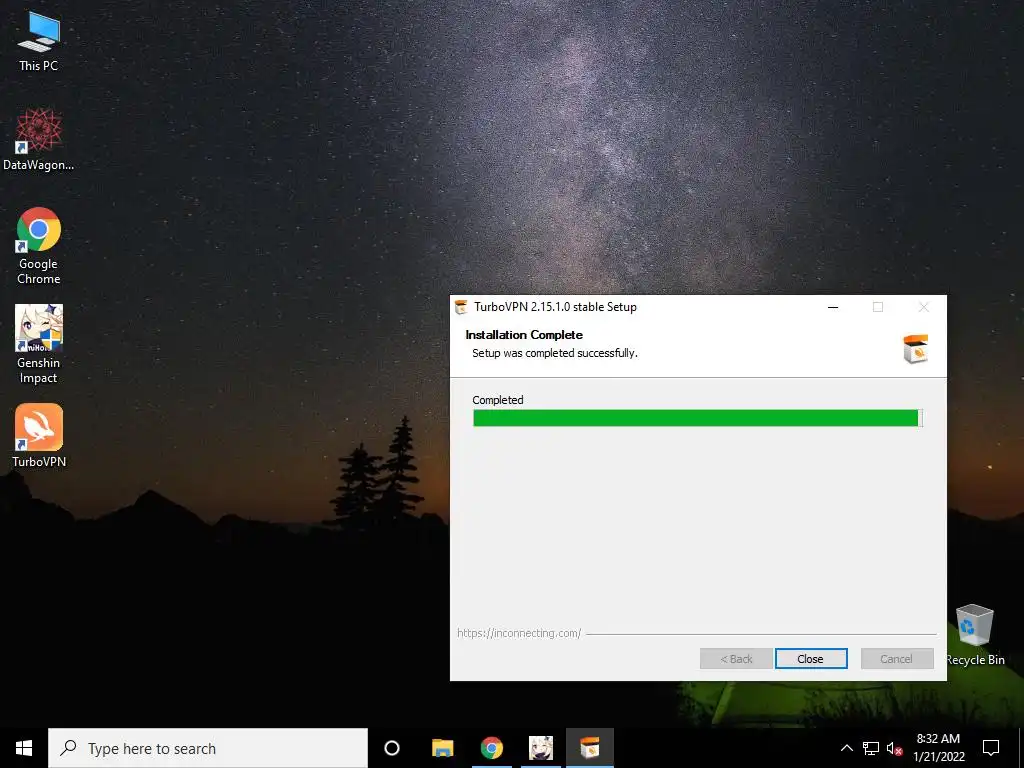
Task: Click the Cortana circle on taskbar
Action: (392, 748)
